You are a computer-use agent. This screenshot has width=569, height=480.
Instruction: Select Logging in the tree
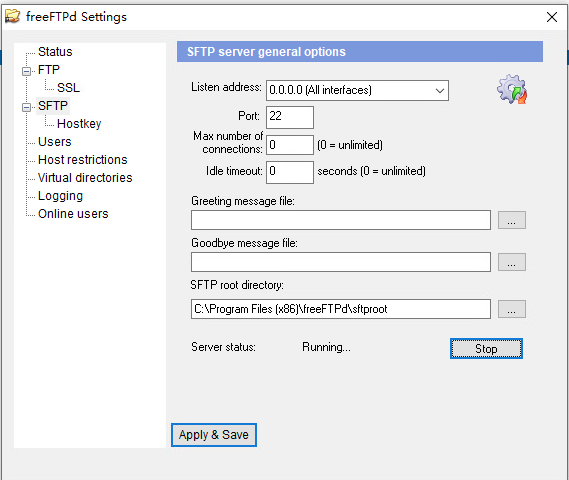click(x=61, y=196)
